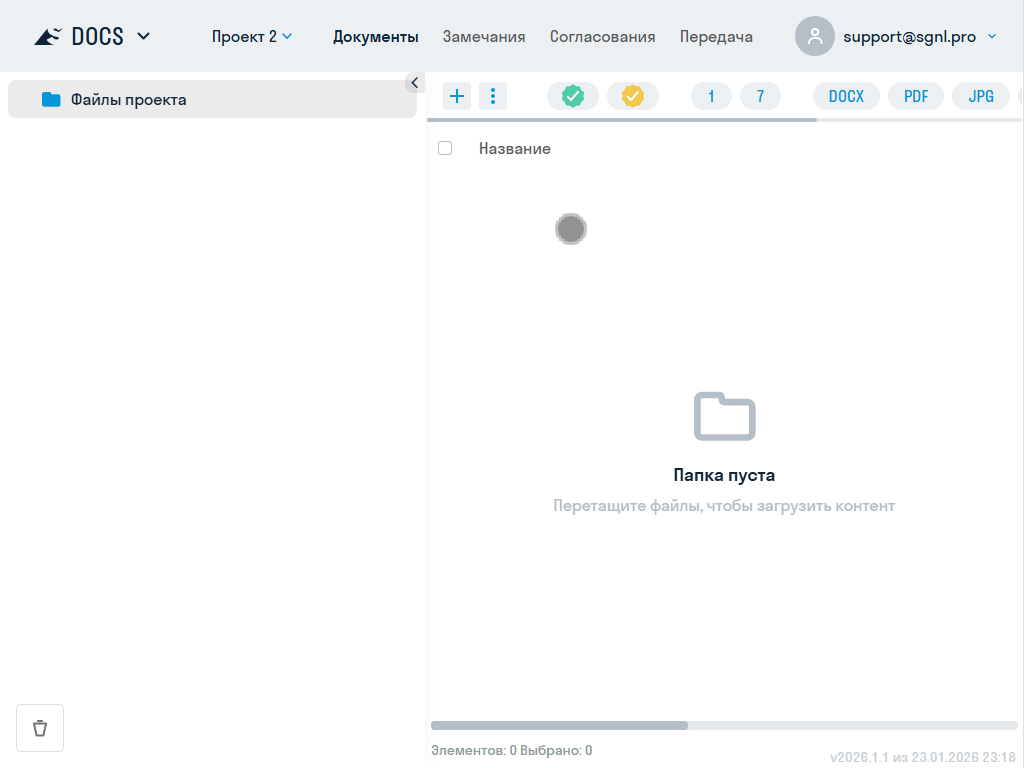
Task: Open the three-dot more actions menu
Action: (x=493, y=96)
